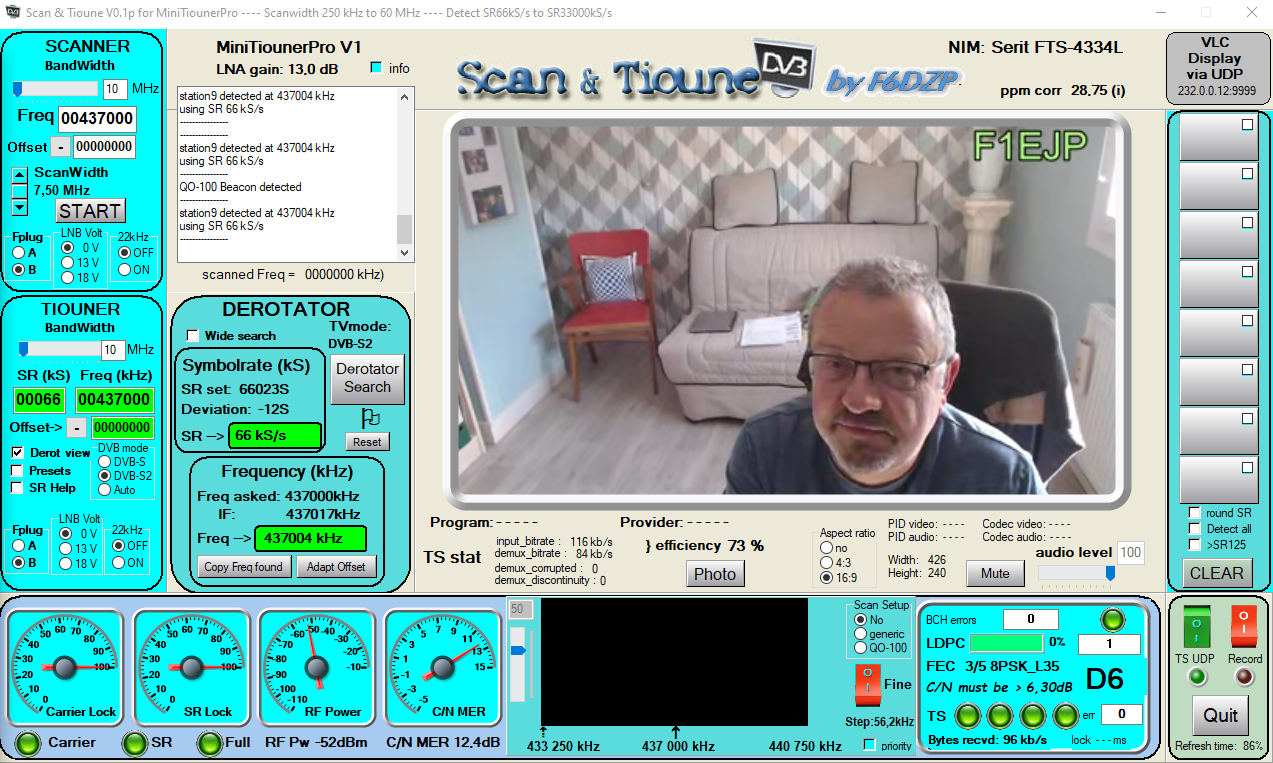The height and width of the screenshot is (763, 1273).
Task: Click the black spectrum display area
Action: [674, 662]
